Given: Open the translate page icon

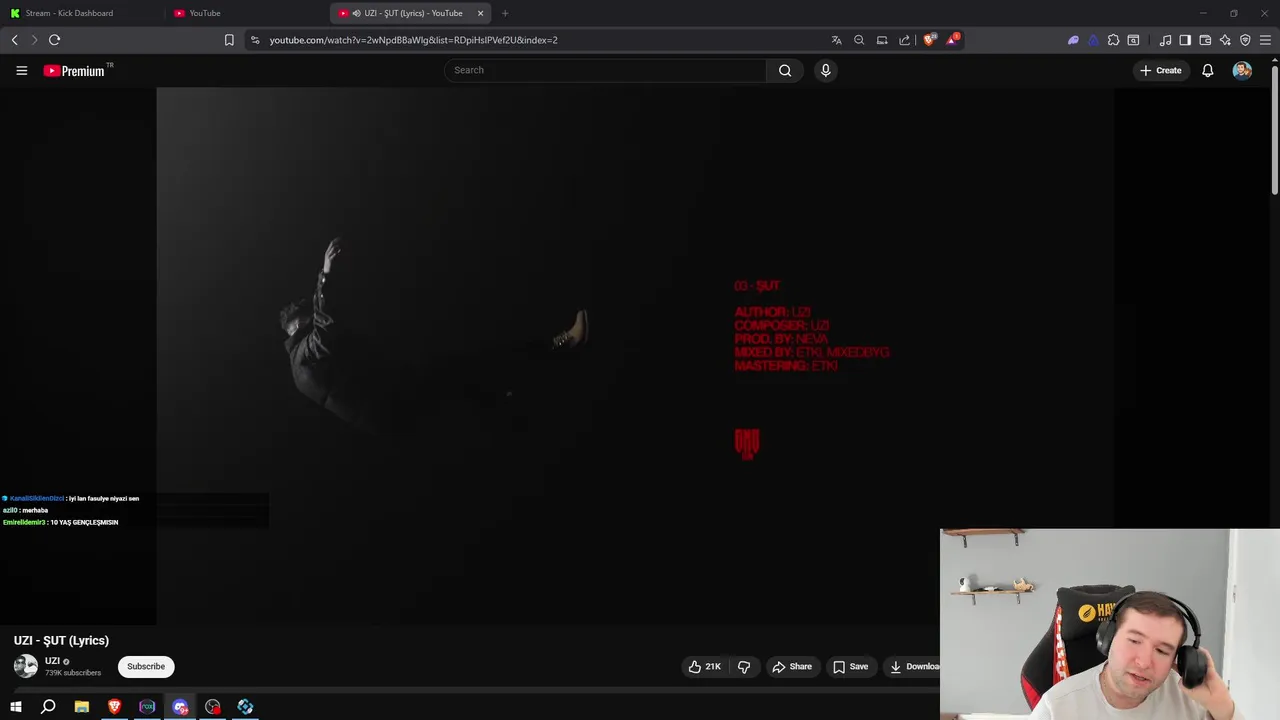Looking at the screenshot, I should tap(836, 40).
